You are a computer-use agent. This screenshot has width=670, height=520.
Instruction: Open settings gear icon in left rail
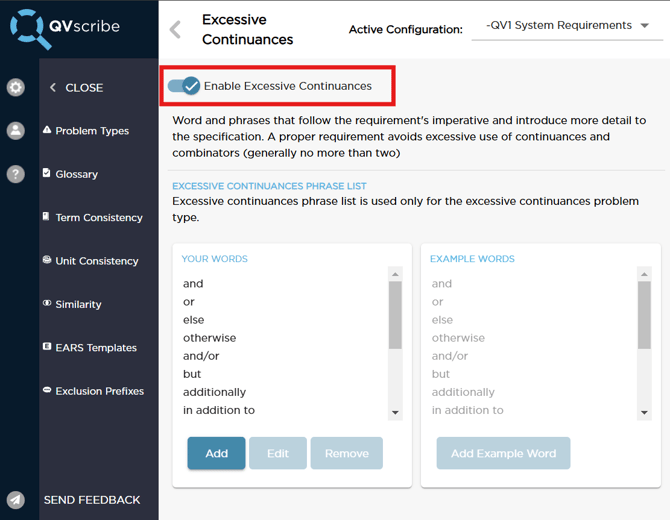(x=16, y=88)
